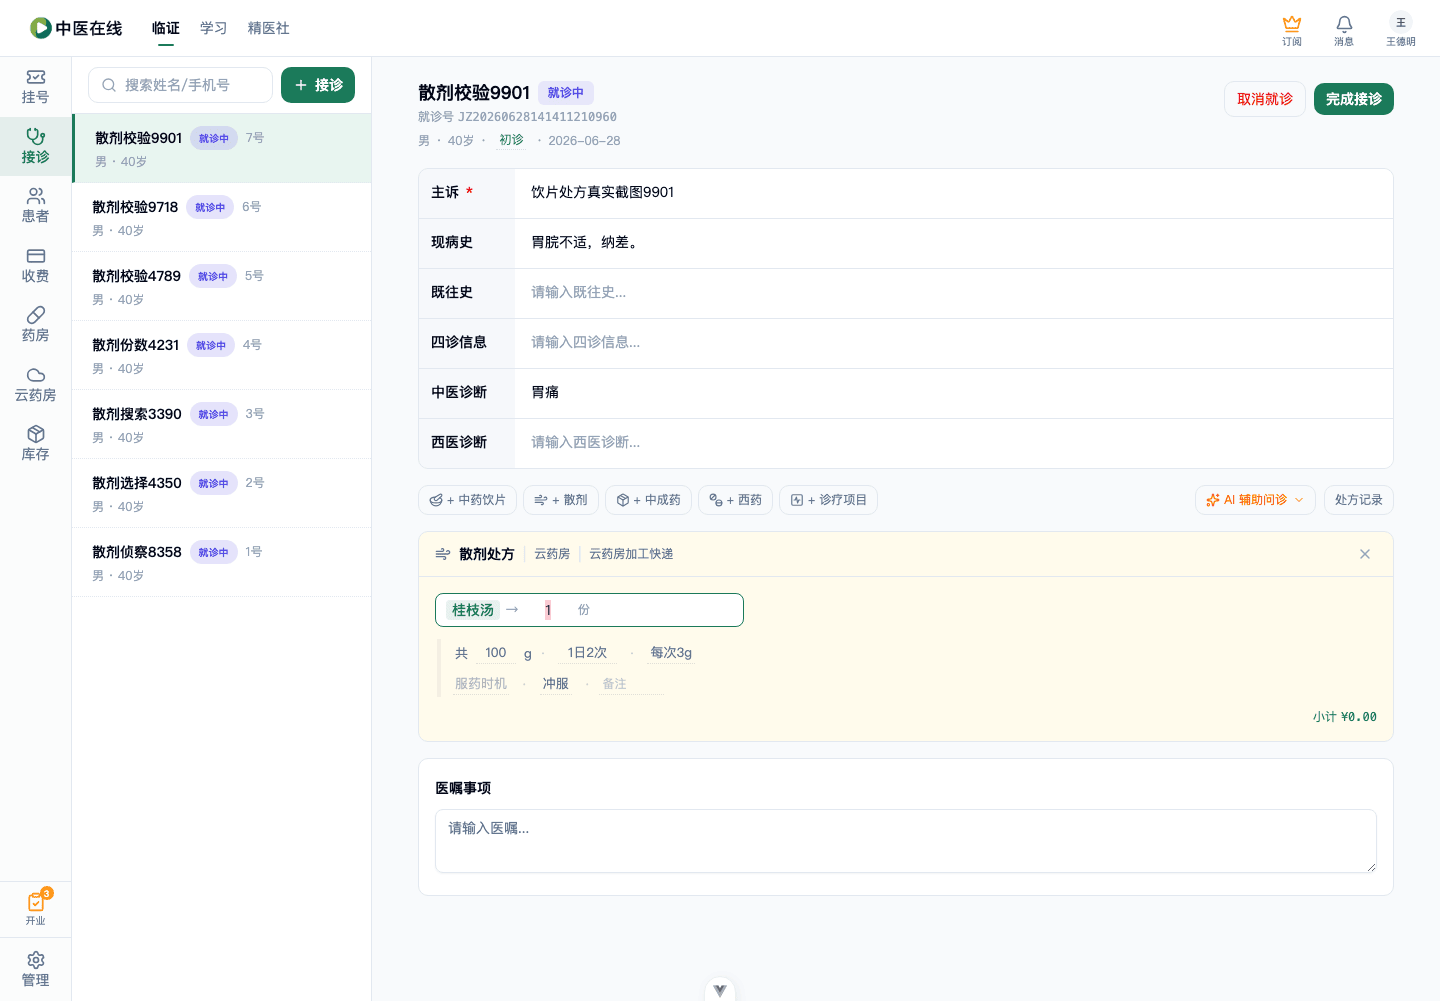Close the 散剂处方 card with X
The image size is (1440, 1001).
point(1365,554)
